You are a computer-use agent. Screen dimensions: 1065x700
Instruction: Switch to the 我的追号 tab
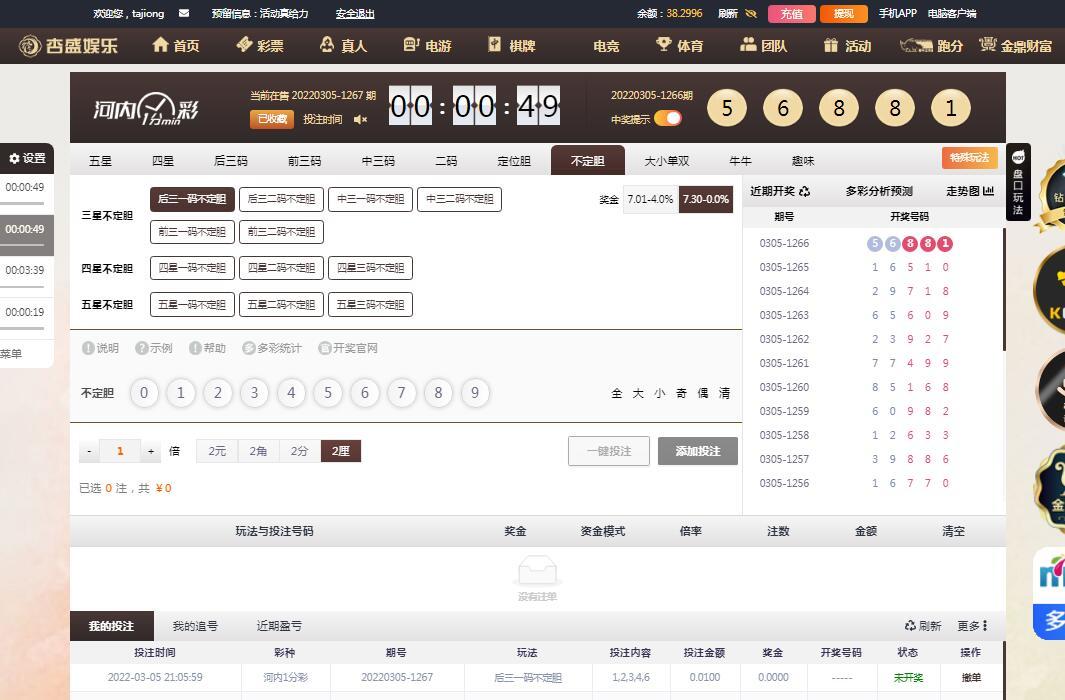click(x=195, y=626)
